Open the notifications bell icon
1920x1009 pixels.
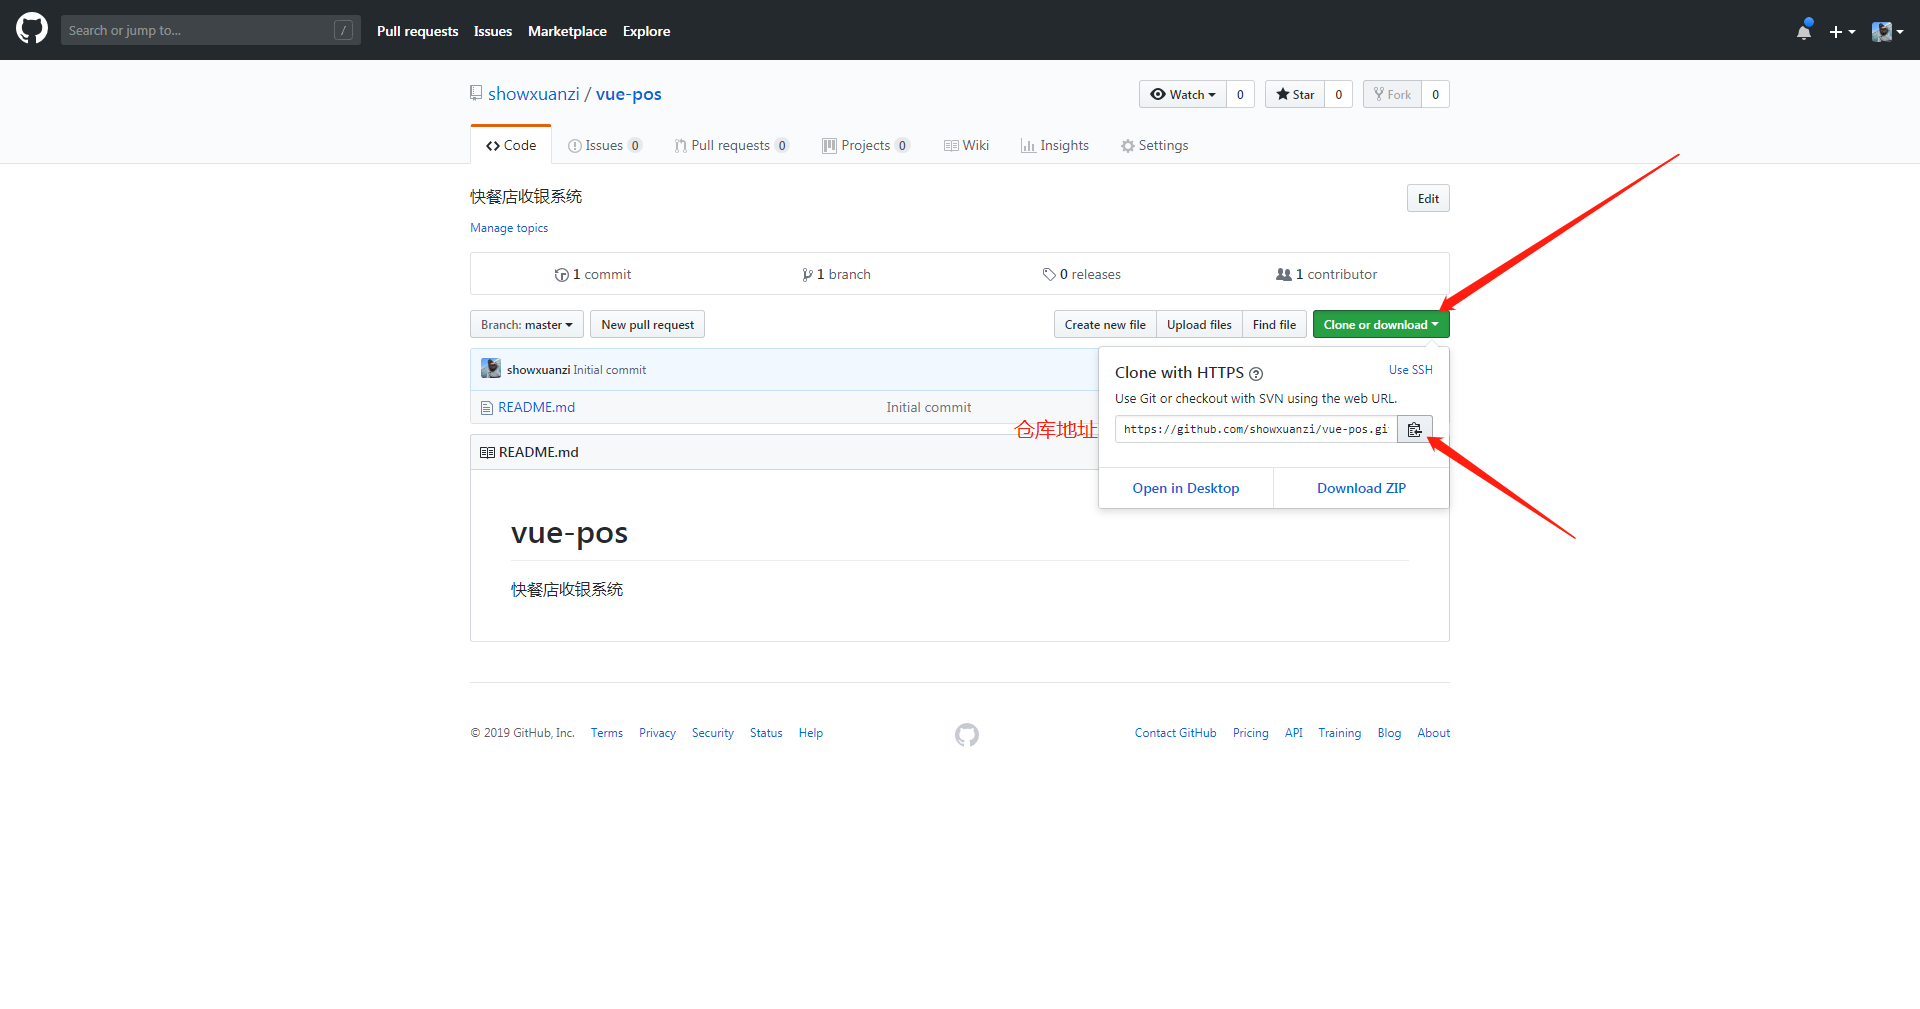point(1804,30)
